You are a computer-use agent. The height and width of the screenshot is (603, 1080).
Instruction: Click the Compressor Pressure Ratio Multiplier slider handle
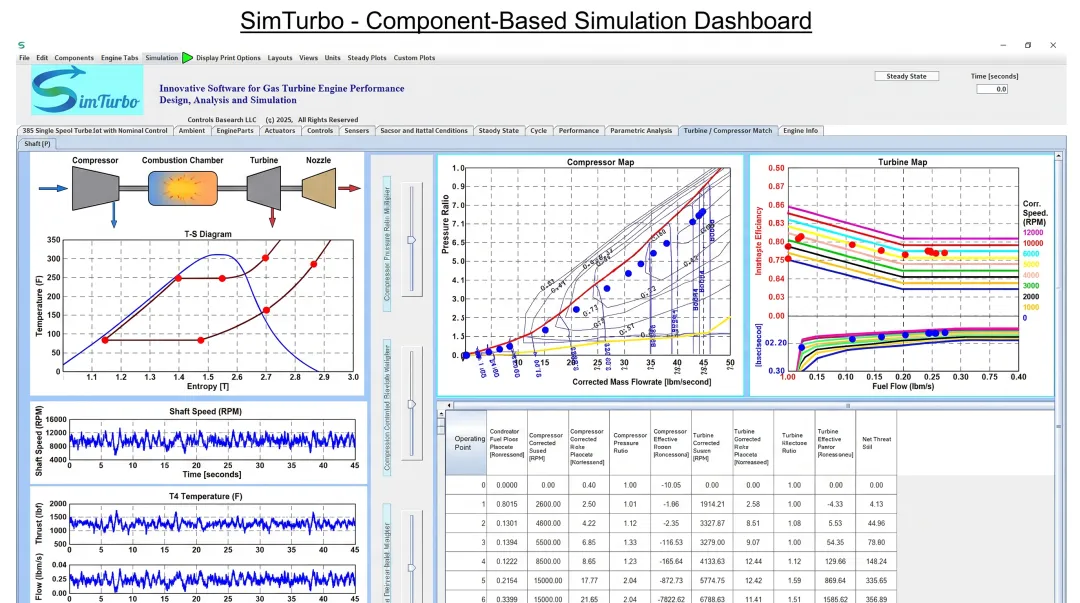411,240
